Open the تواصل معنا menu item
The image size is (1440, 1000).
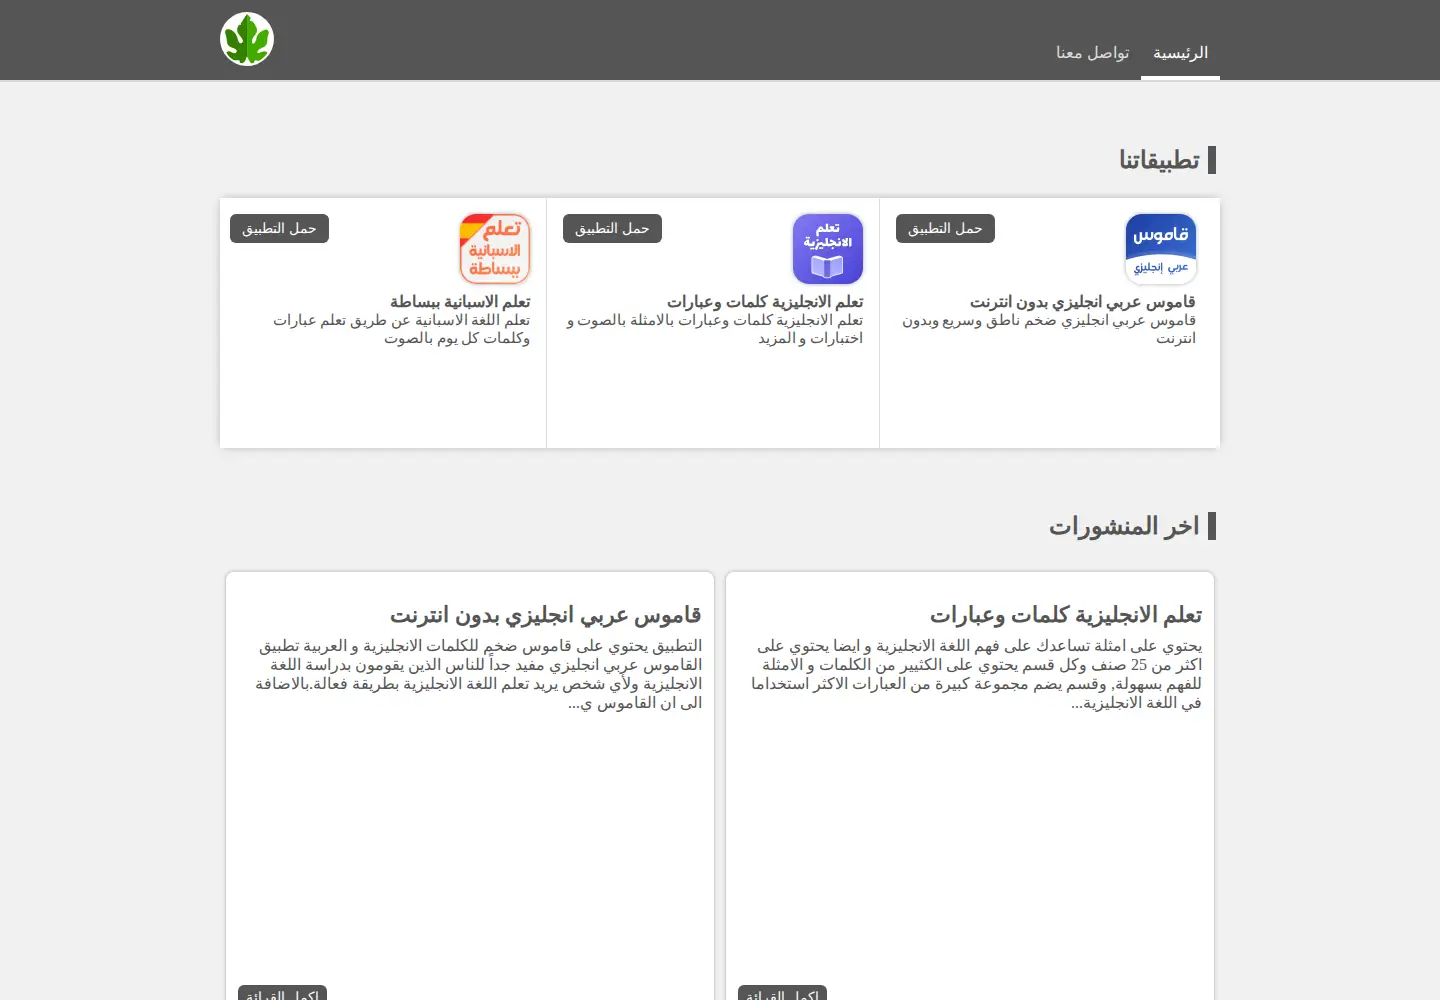(x=1092, y=52)
